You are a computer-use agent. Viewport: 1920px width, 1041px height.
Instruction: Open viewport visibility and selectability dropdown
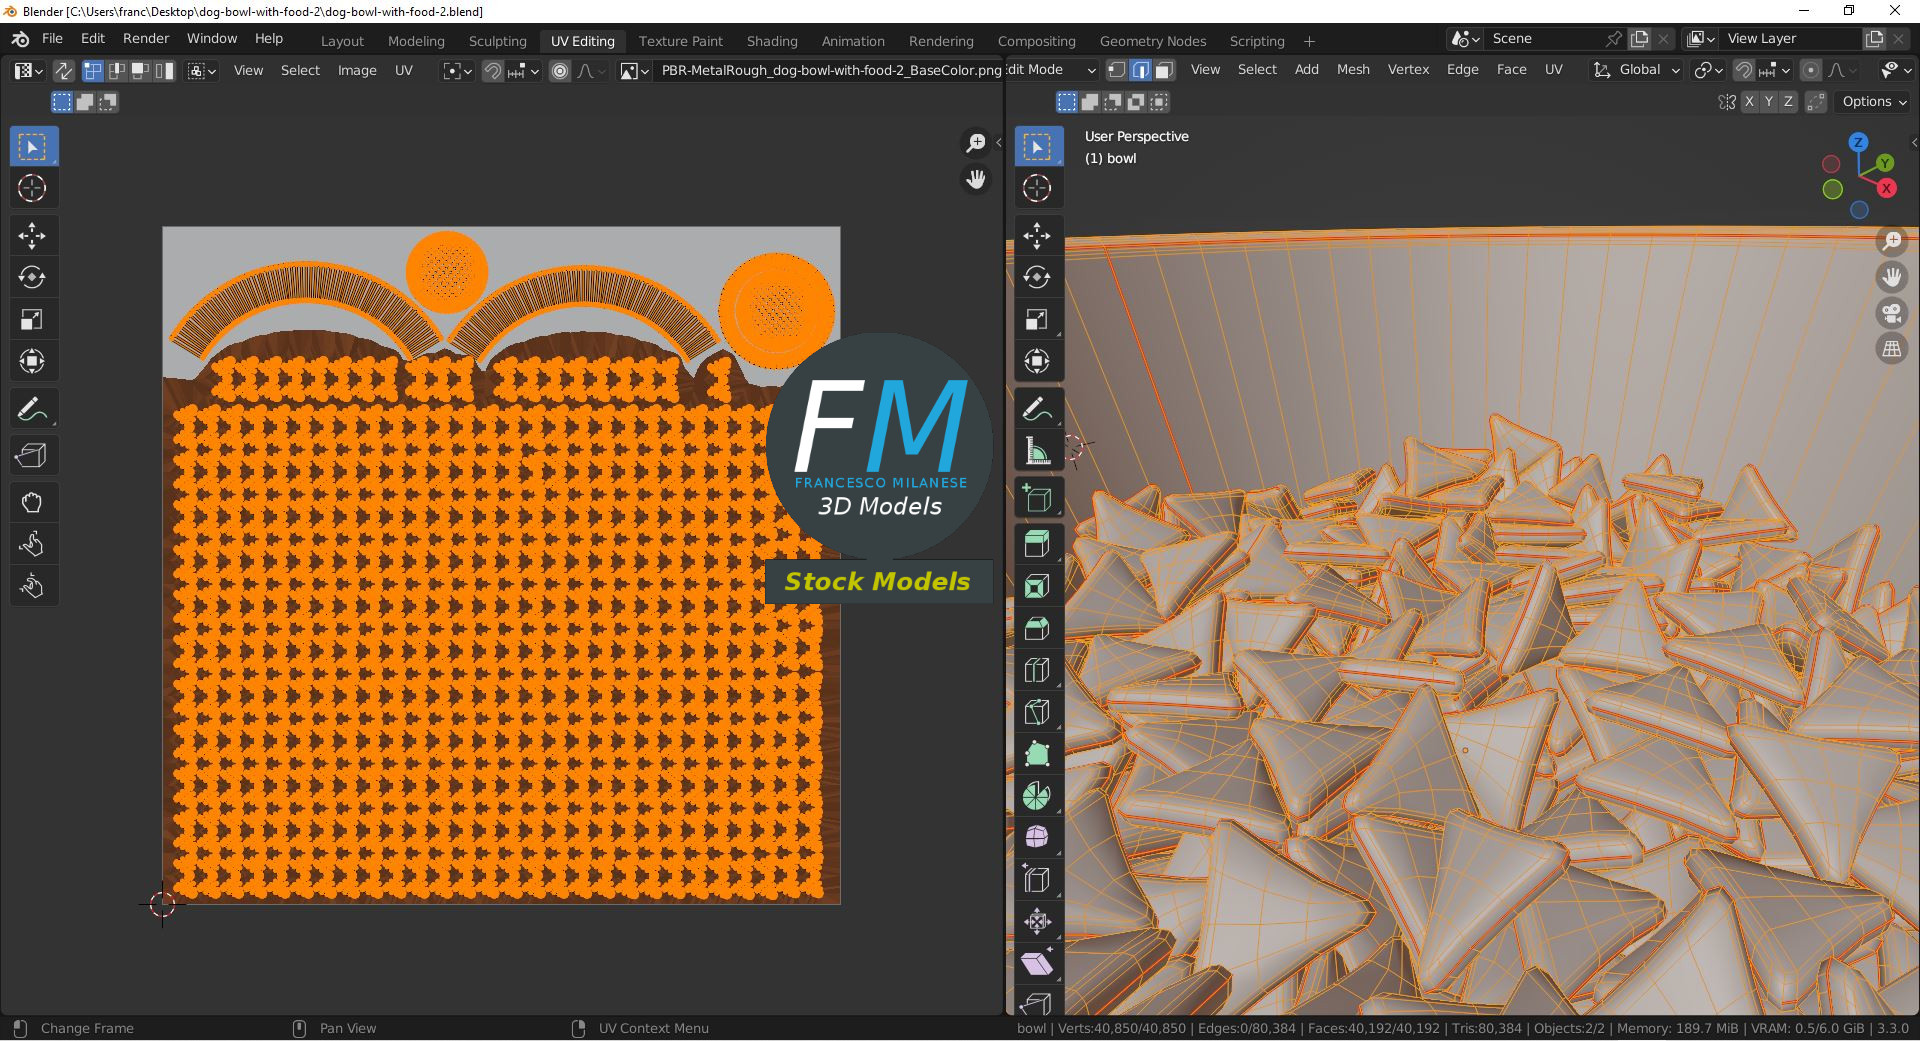pos(1895,70)
